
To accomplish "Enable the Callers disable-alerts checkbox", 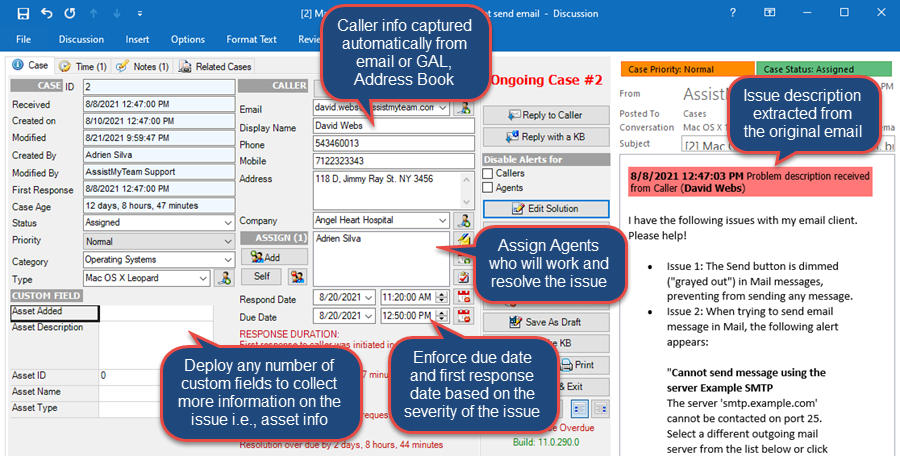I will (489, 173).
